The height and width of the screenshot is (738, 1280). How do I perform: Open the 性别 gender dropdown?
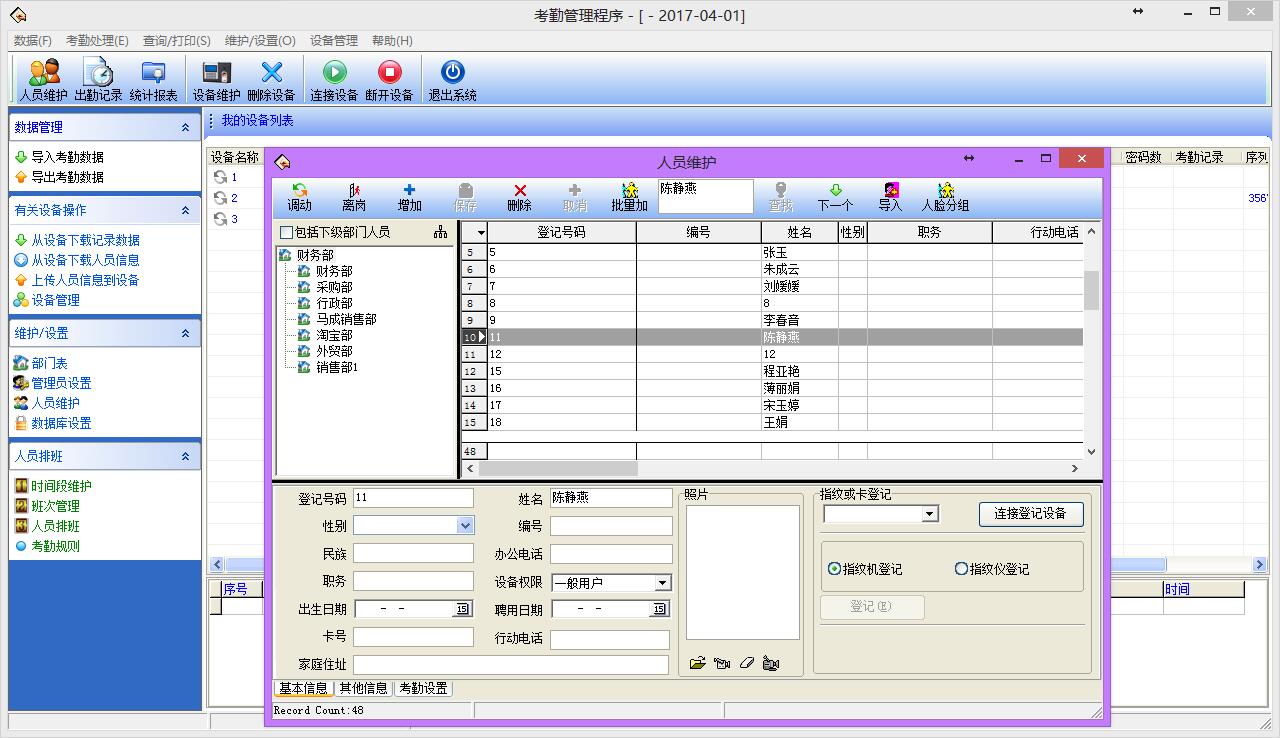click(465, 526)
